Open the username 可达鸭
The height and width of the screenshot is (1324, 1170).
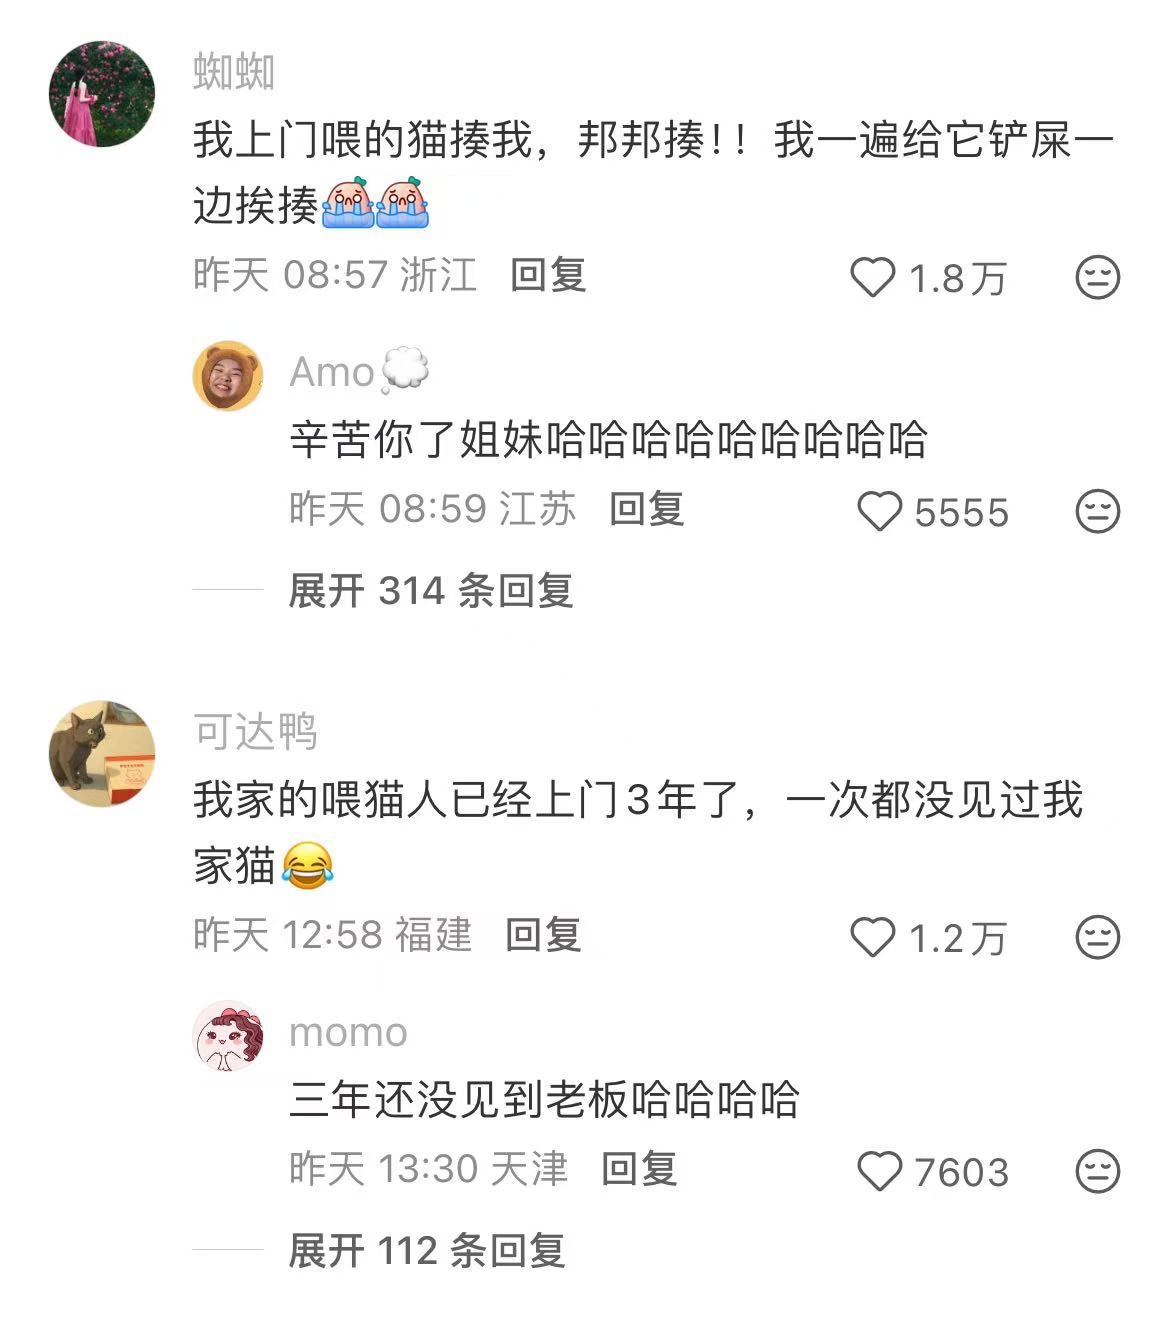(x=255, y=732)
